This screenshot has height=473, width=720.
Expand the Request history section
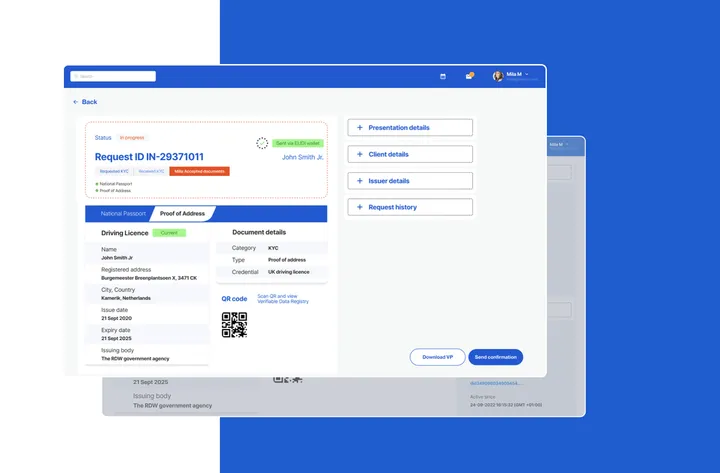[x=410, y=207]
